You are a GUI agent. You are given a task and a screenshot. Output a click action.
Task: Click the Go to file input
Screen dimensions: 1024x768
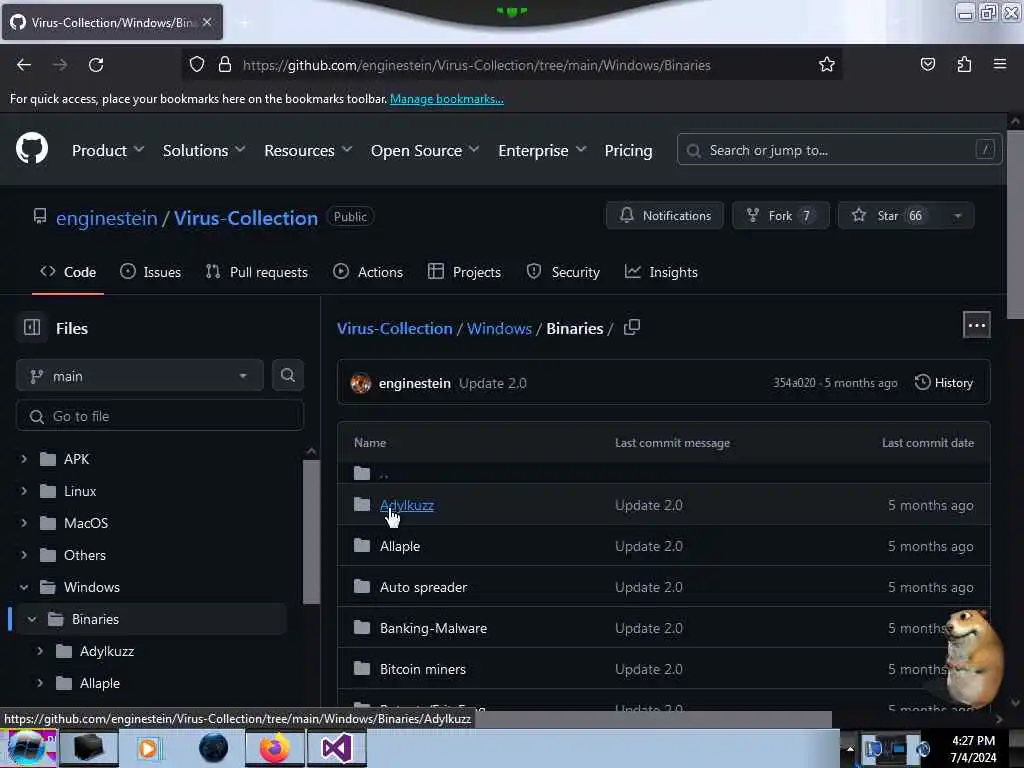[159, 415]
